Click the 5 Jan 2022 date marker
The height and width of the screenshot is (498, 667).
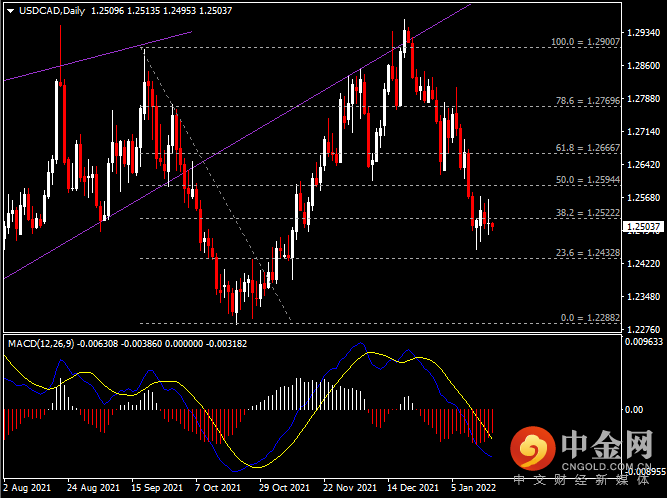pyautogui.click(x=473, y=487)
